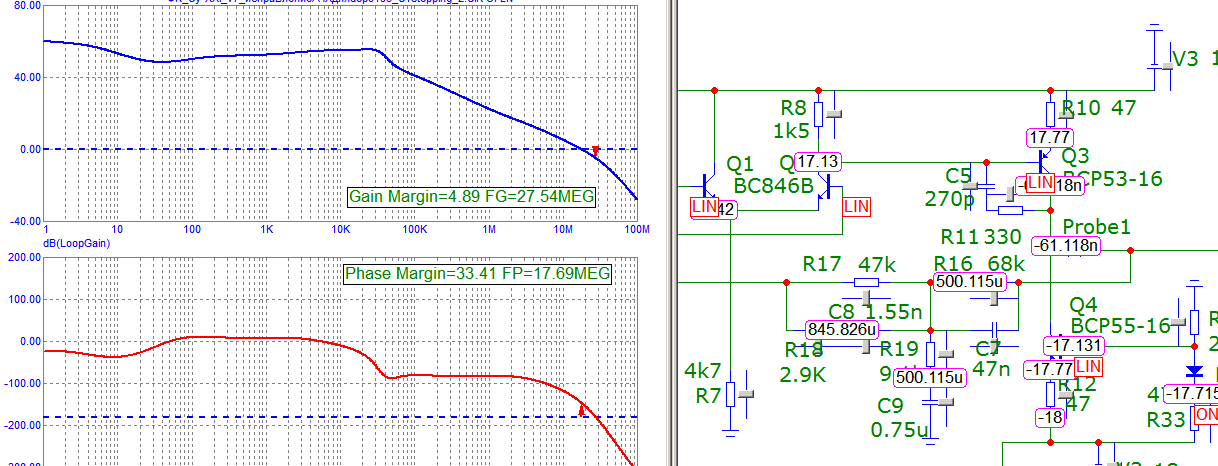Image resolution: width=1218 pixels, height=466 pixels.
Task: Click the LIN tag right of Q2 transistor
Action: [x=857, y=206]
